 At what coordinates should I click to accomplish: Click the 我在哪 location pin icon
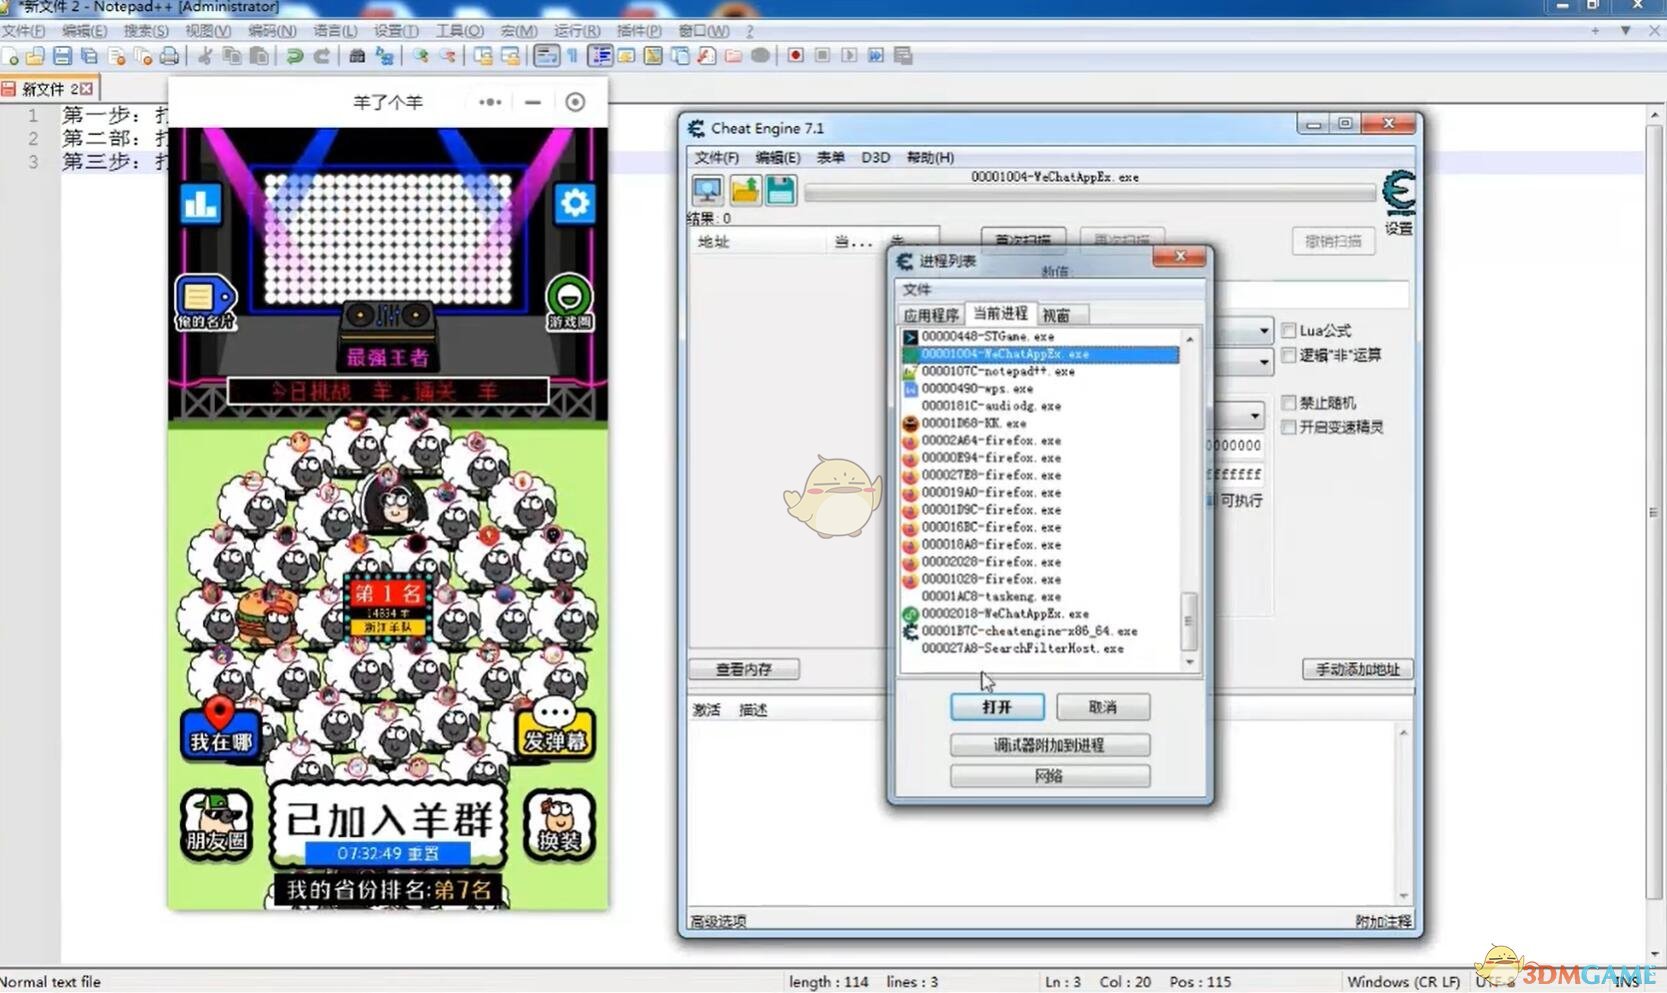coord(221,727)
